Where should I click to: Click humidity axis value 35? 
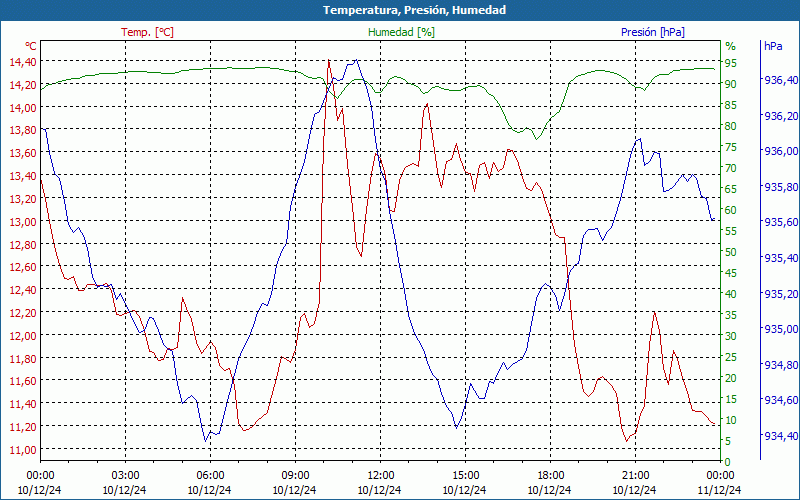[x=731, y=315]
